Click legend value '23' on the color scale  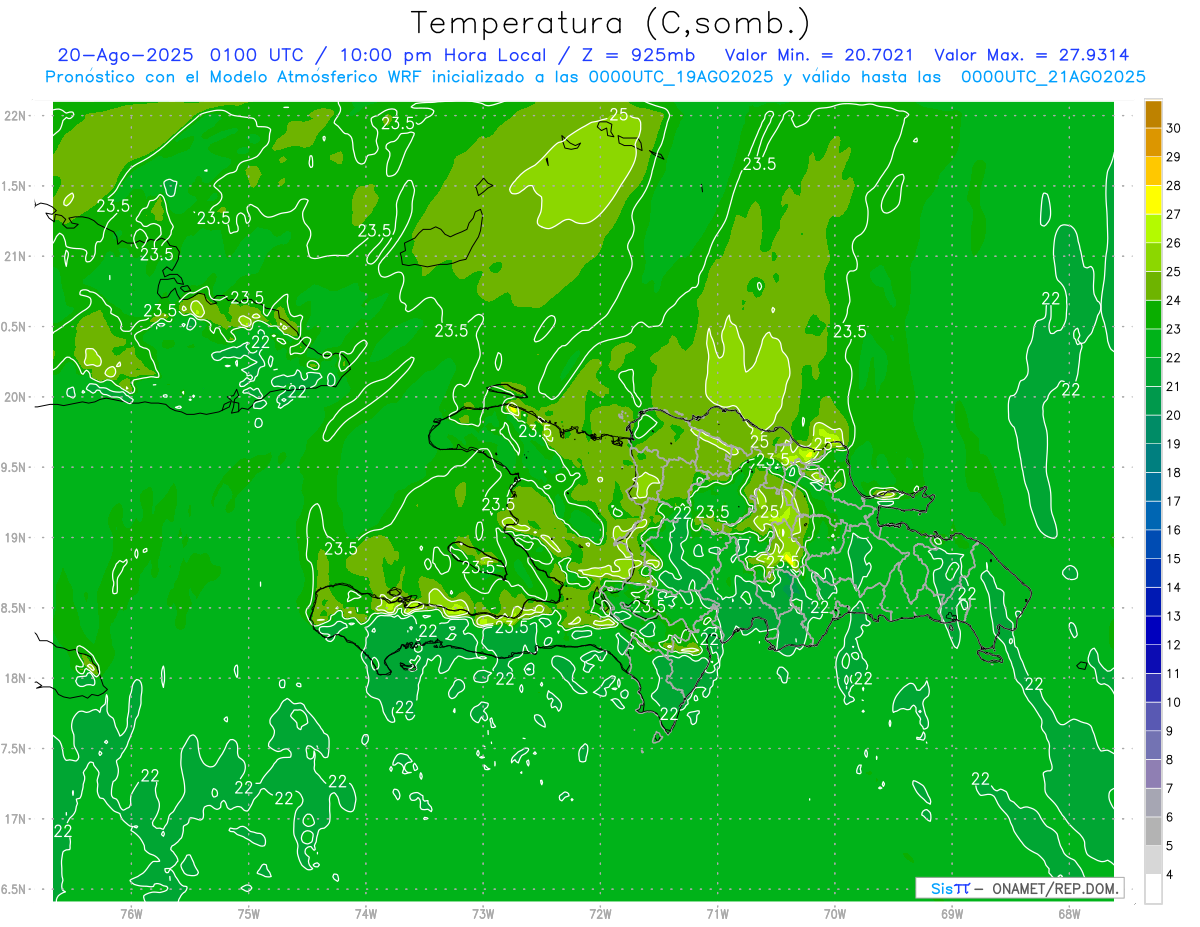[x=1174, y=329]
